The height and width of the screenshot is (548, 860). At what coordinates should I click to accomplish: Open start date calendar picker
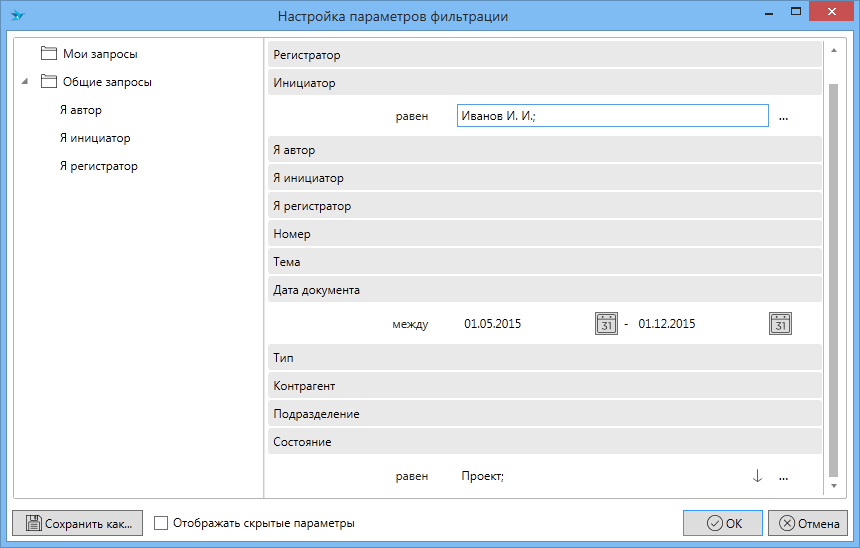pos(606,324)
